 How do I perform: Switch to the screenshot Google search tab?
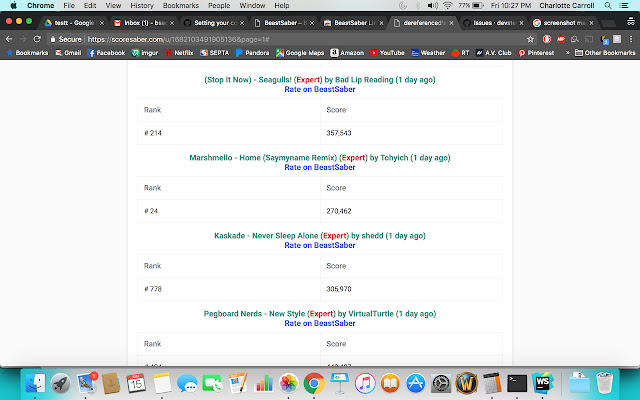click(x=563, y=23)
